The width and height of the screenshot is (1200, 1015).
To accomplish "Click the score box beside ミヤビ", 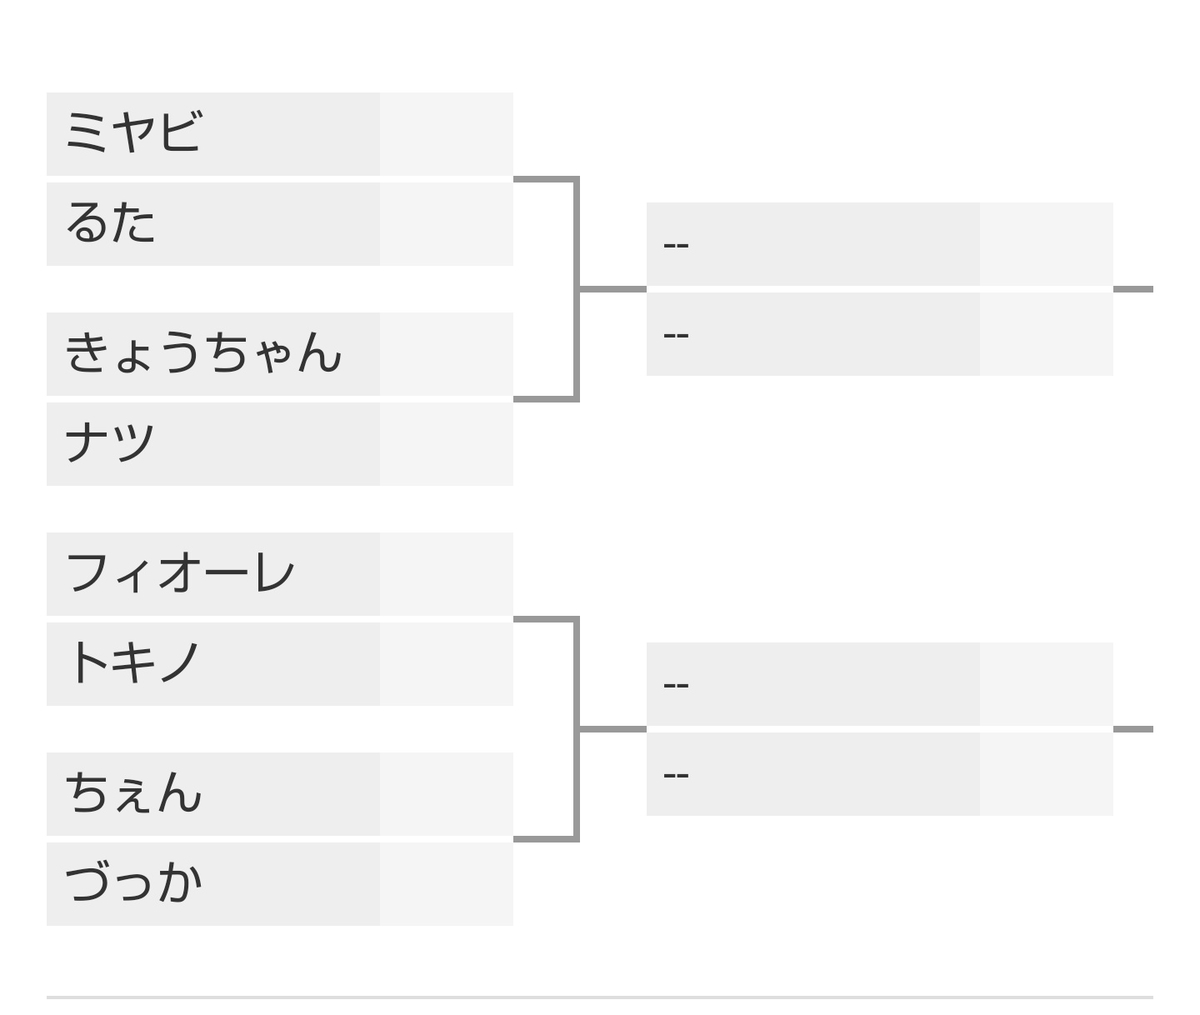I will (x=447, y=134).
